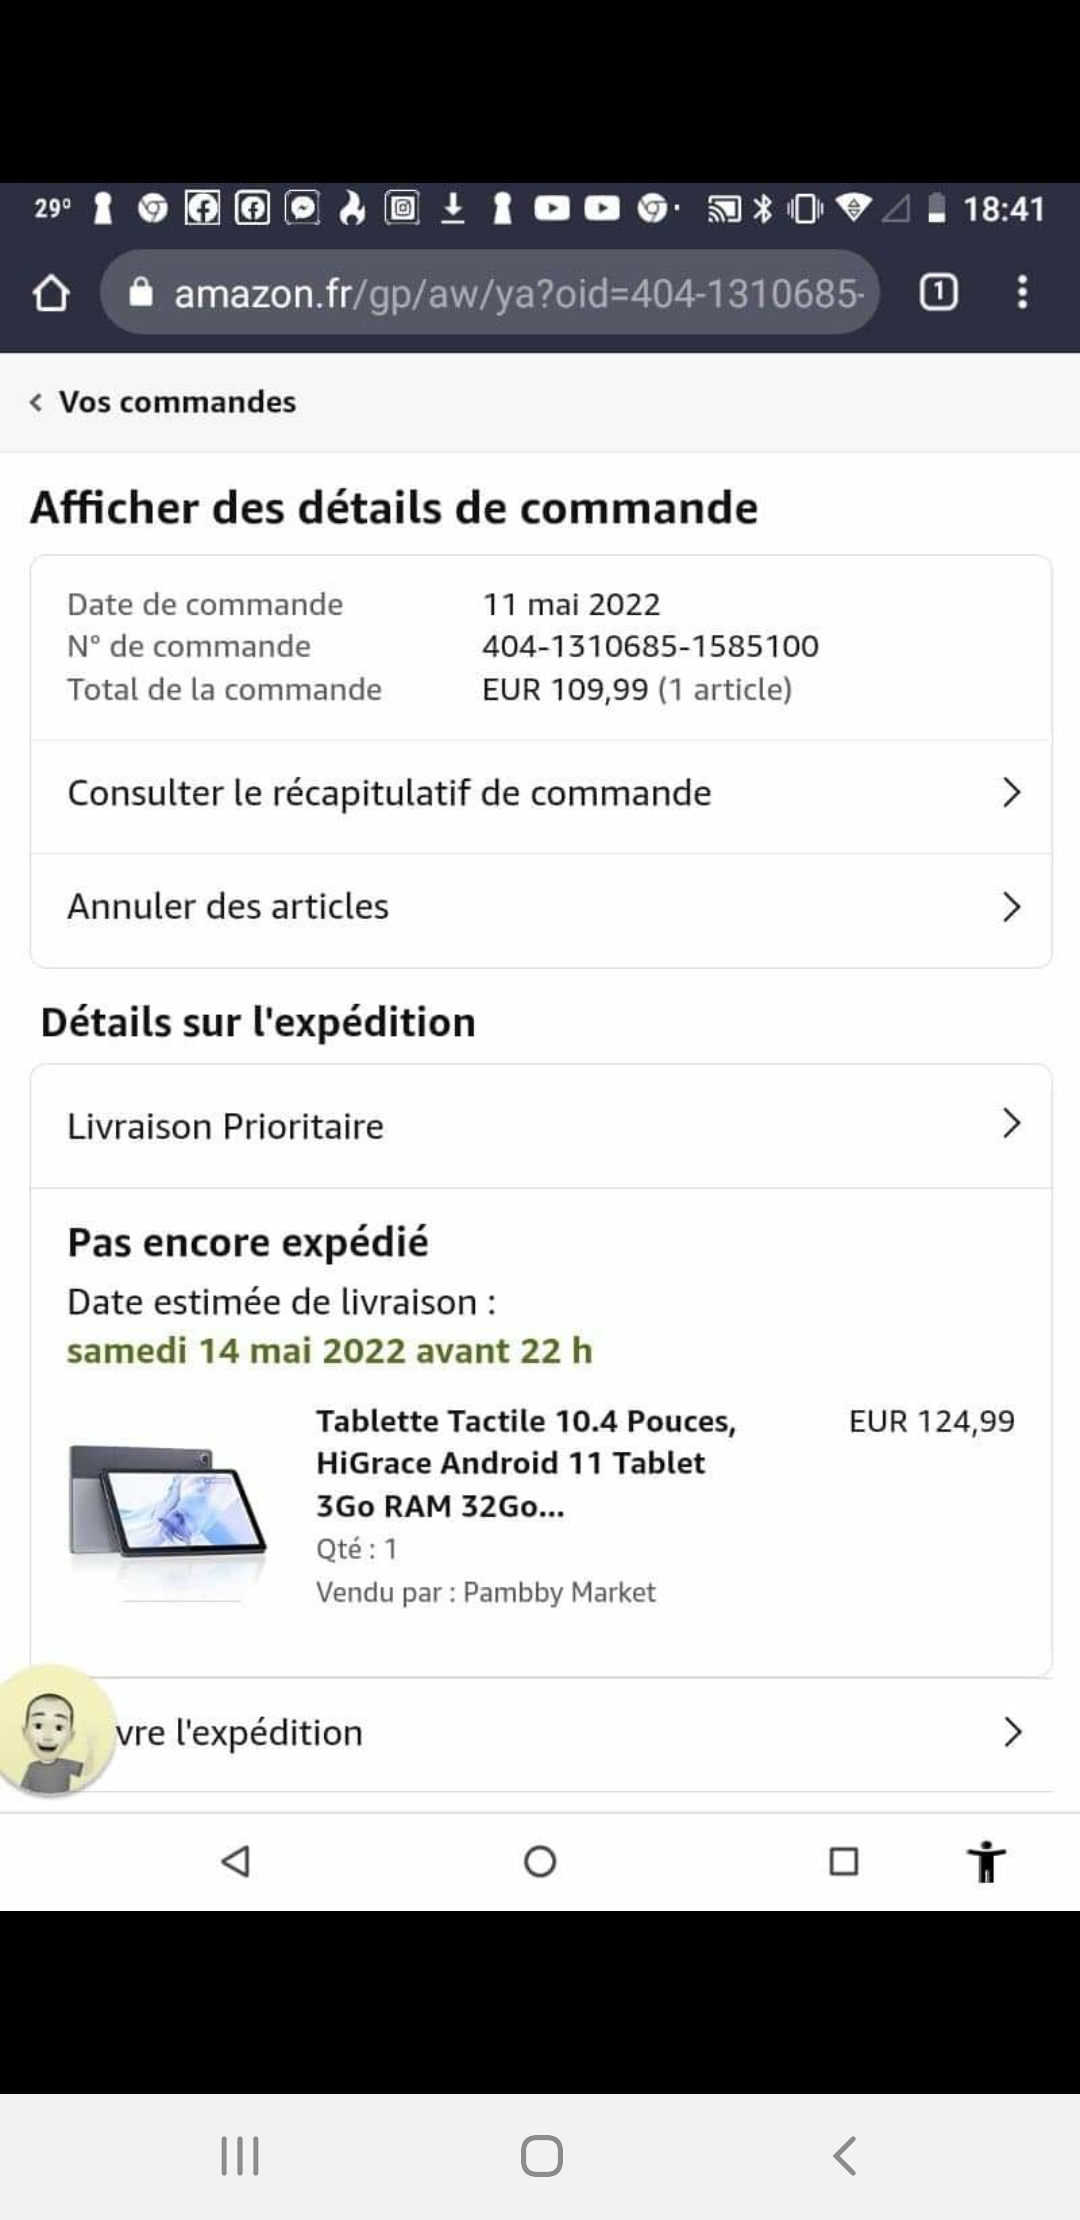This screenshot has height=2220, width=1080.
Task: Open the tab switcher showing 1 tab
Action: (938, 293)
